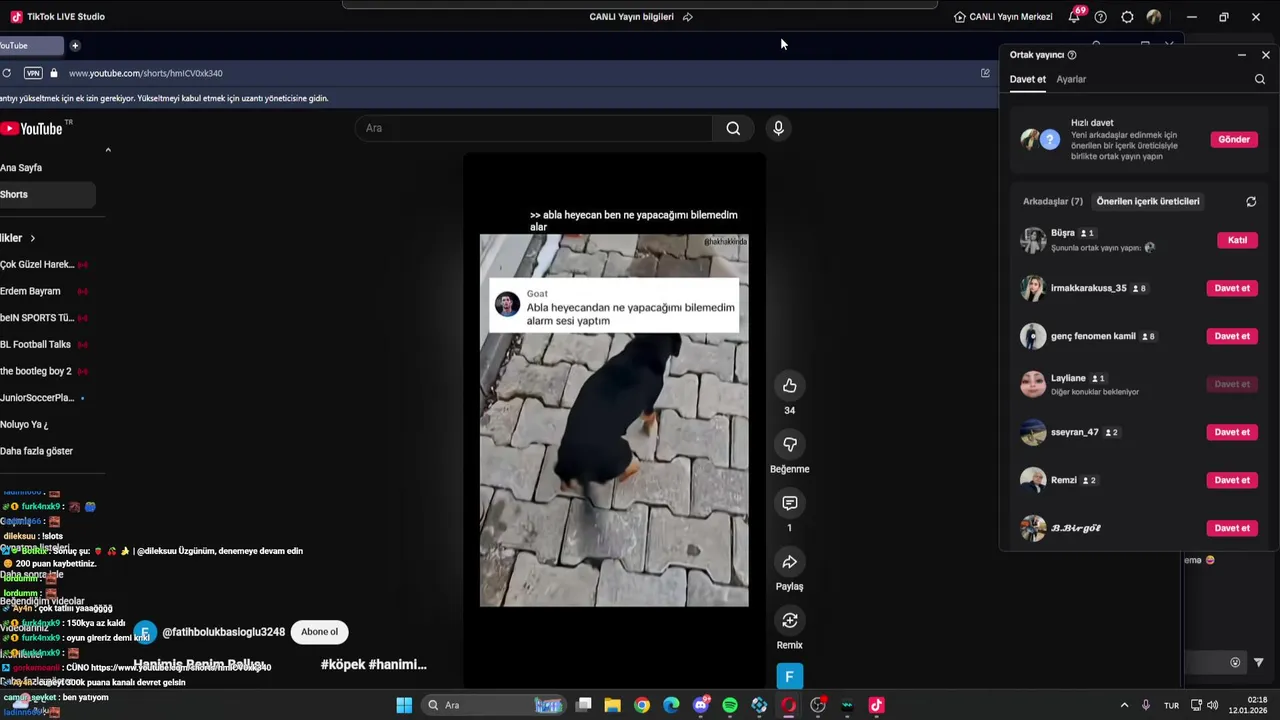Select the Arkadaşlar (7) tab
Screen dimensions: 1280x720
(x=1053, y=201)
